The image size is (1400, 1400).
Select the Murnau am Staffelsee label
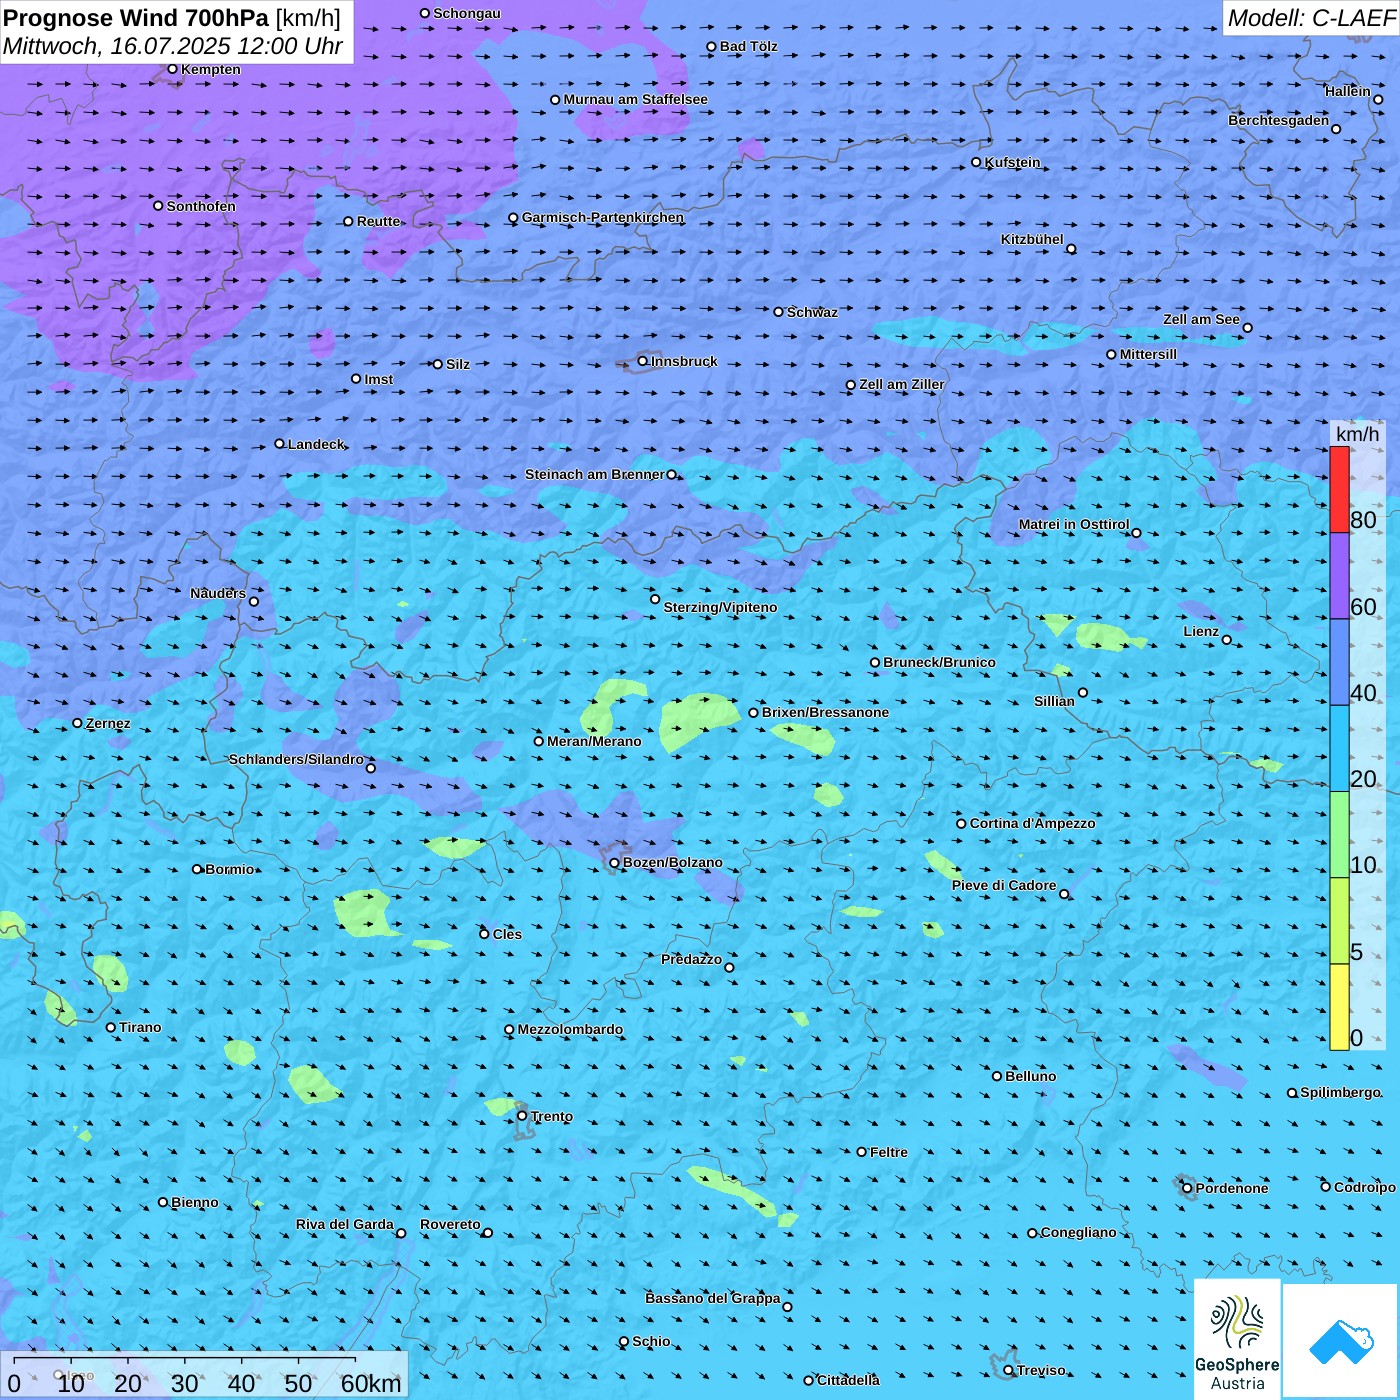tap(635, 99)
